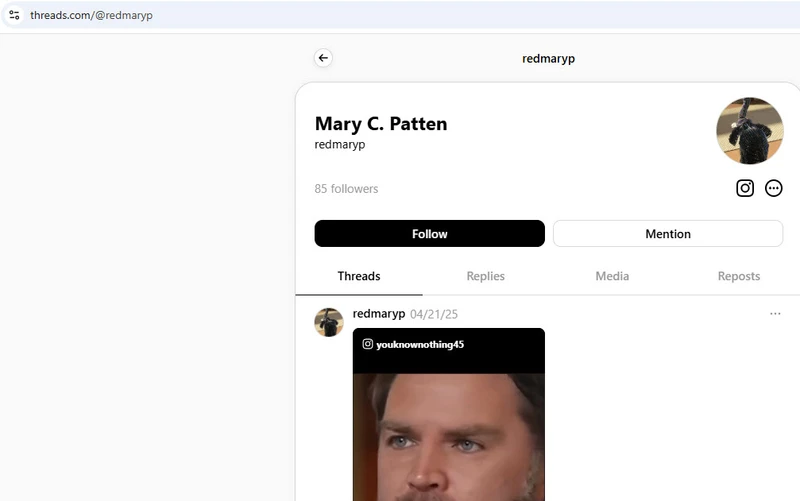The width and height of the screenshot is (800, 501).
Task: Click the Mary C. Patten profile name
Action: tap(381, 124)
